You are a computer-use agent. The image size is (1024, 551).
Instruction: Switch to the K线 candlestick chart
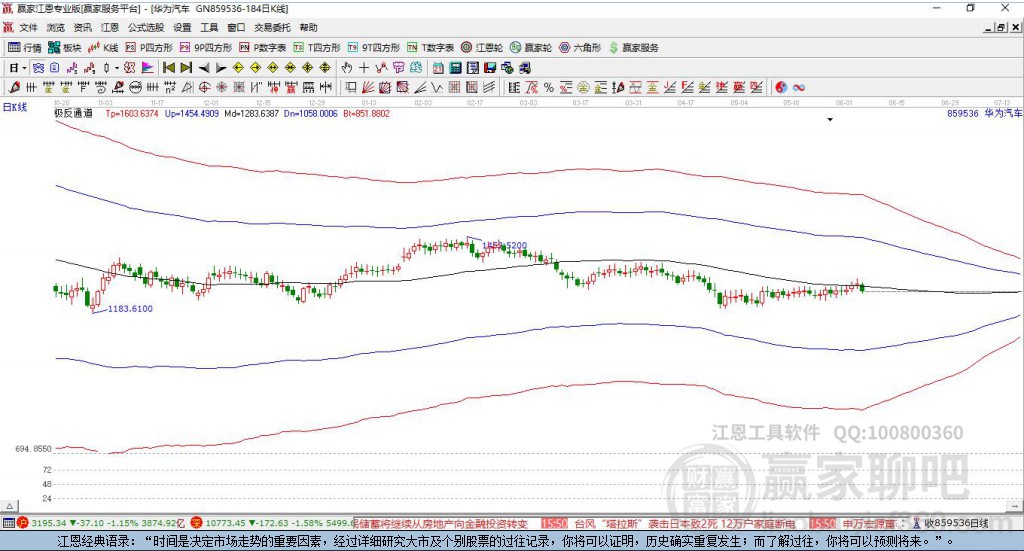[103, 48]
